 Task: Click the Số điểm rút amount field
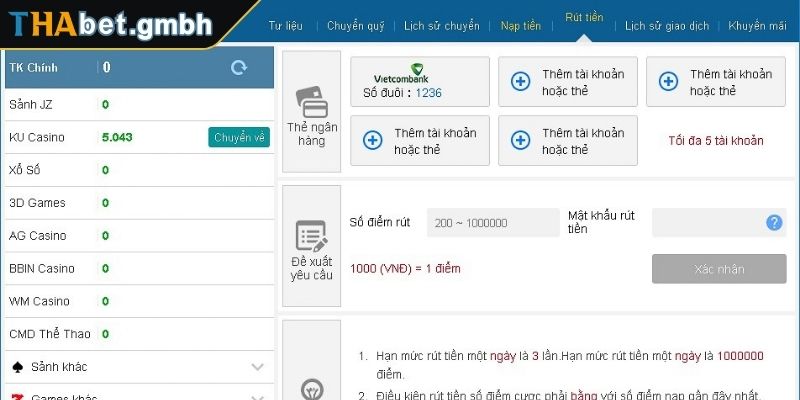click(x=493, y=222)
